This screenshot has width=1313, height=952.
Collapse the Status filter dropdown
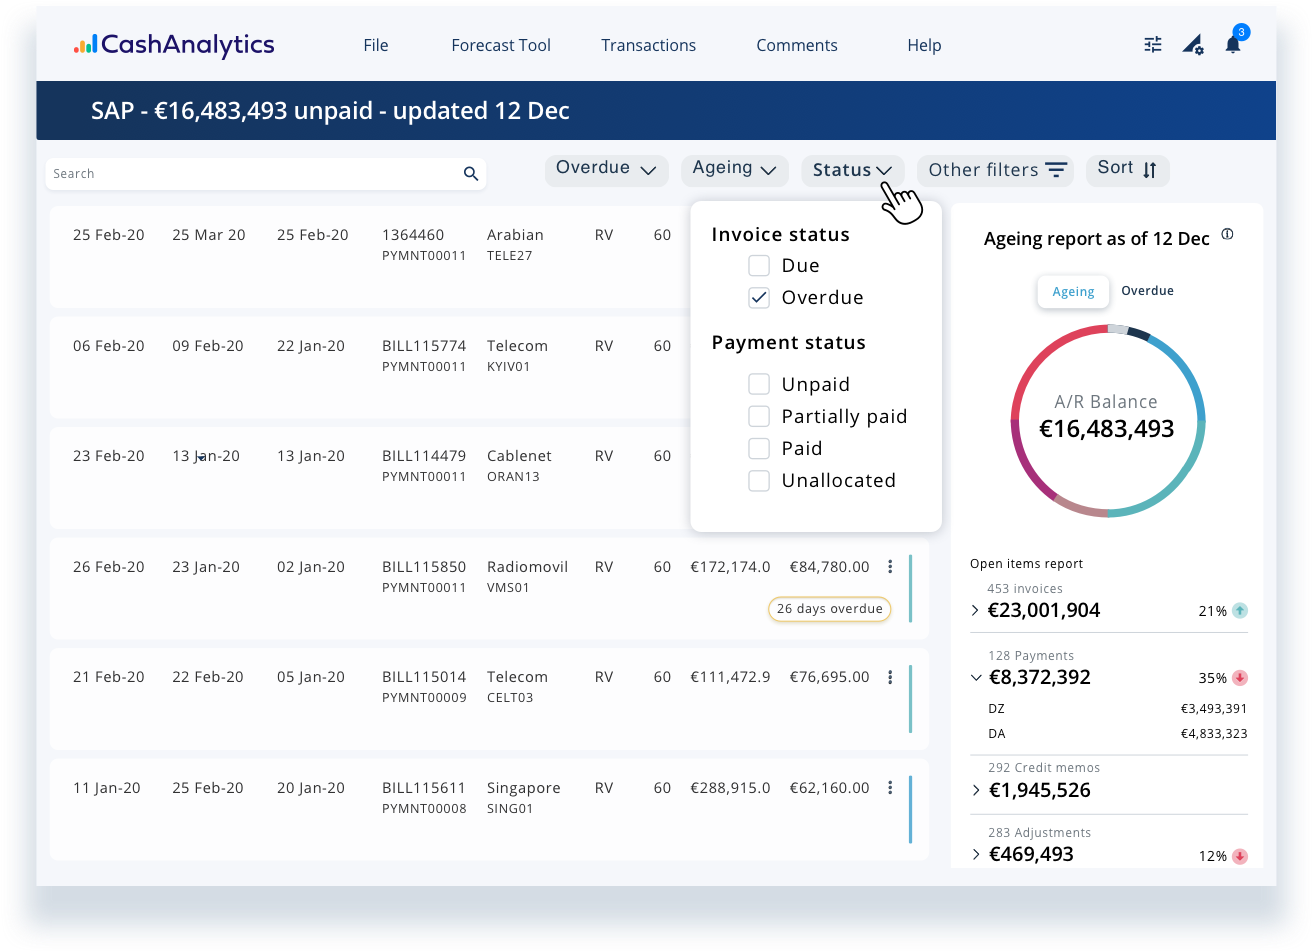coord(852,170)
